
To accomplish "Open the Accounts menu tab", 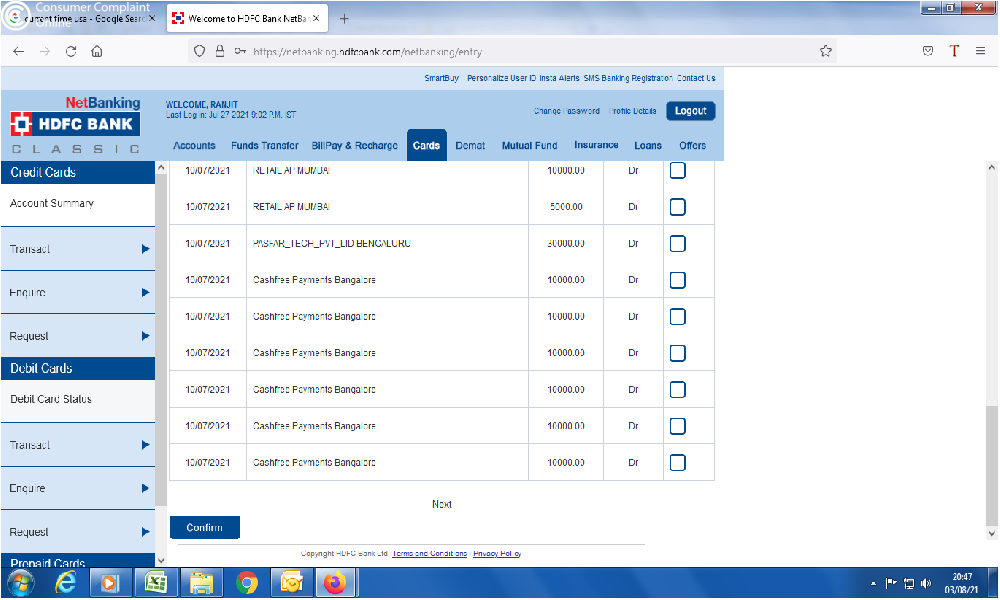I will [x=194, y=146].
